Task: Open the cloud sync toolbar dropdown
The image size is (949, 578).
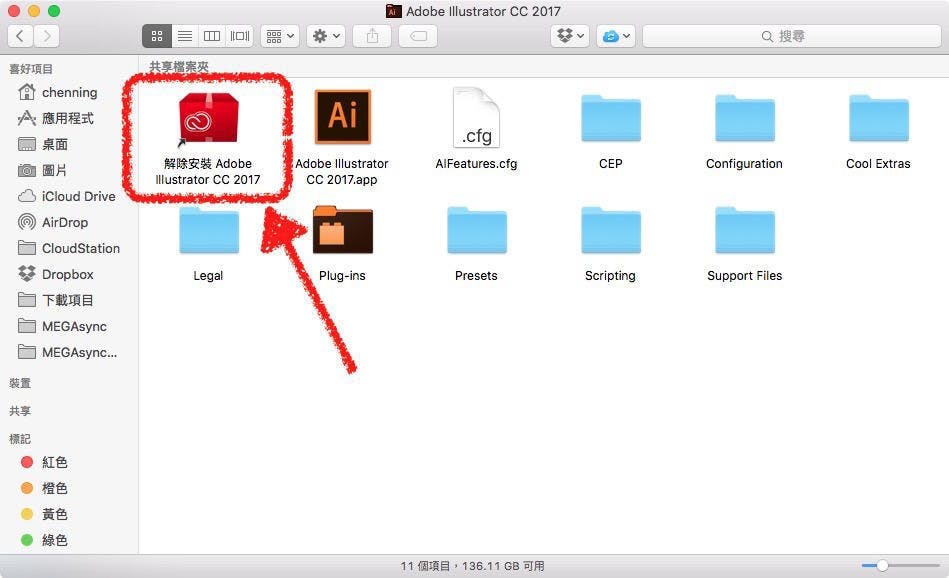Action: (616, 36)
